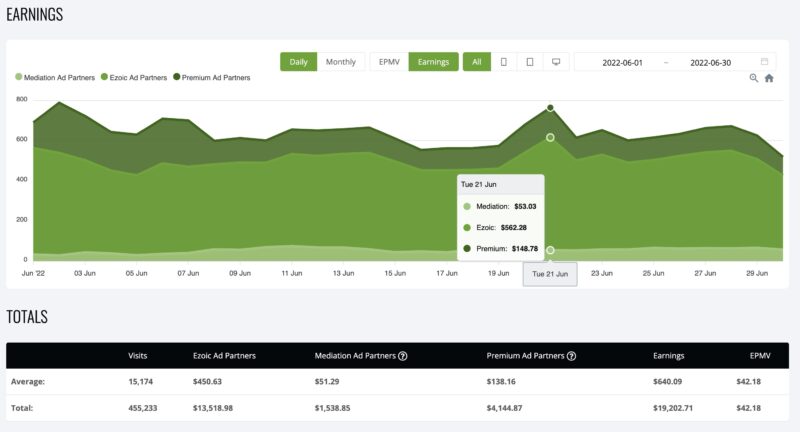Open start date field 2022-06-01
The width and height of the screenshot is (800, 432).
(623, 62)
